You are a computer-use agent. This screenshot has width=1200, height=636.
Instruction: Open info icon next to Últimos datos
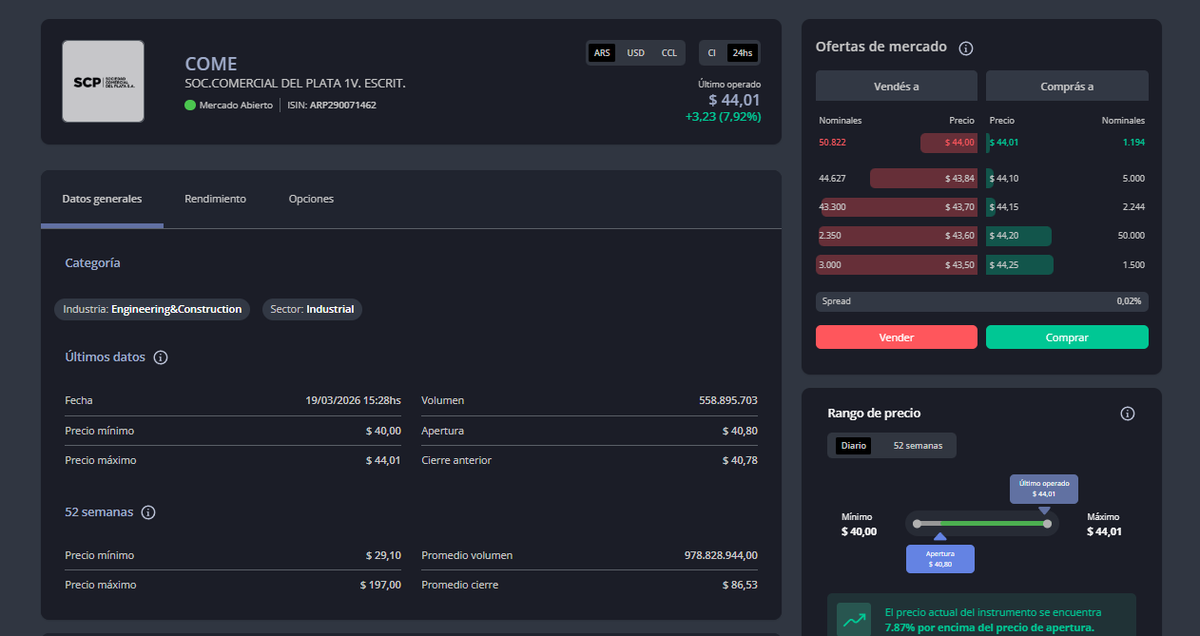coord(161,358)
